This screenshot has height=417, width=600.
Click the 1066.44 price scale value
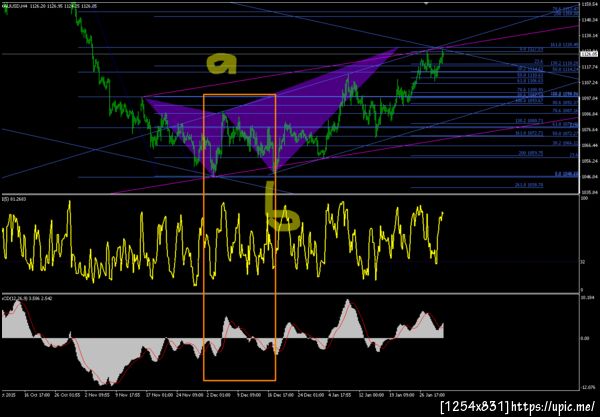tap(590, 145)
